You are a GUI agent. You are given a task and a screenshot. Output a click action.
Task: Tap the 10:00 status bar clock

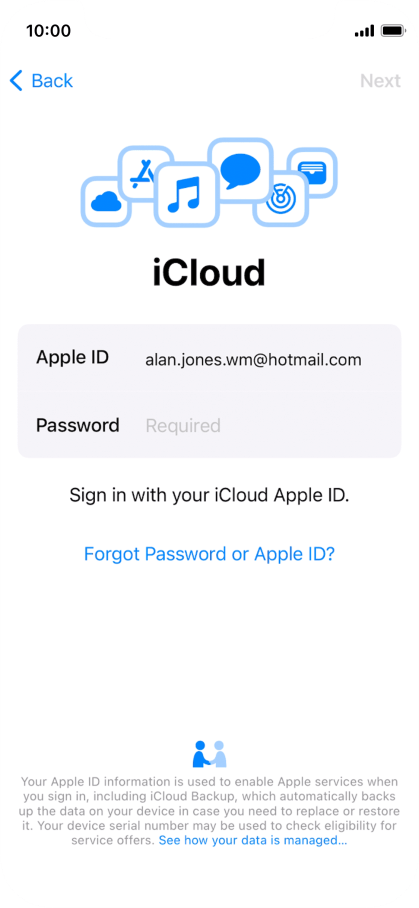click(49, 31)
